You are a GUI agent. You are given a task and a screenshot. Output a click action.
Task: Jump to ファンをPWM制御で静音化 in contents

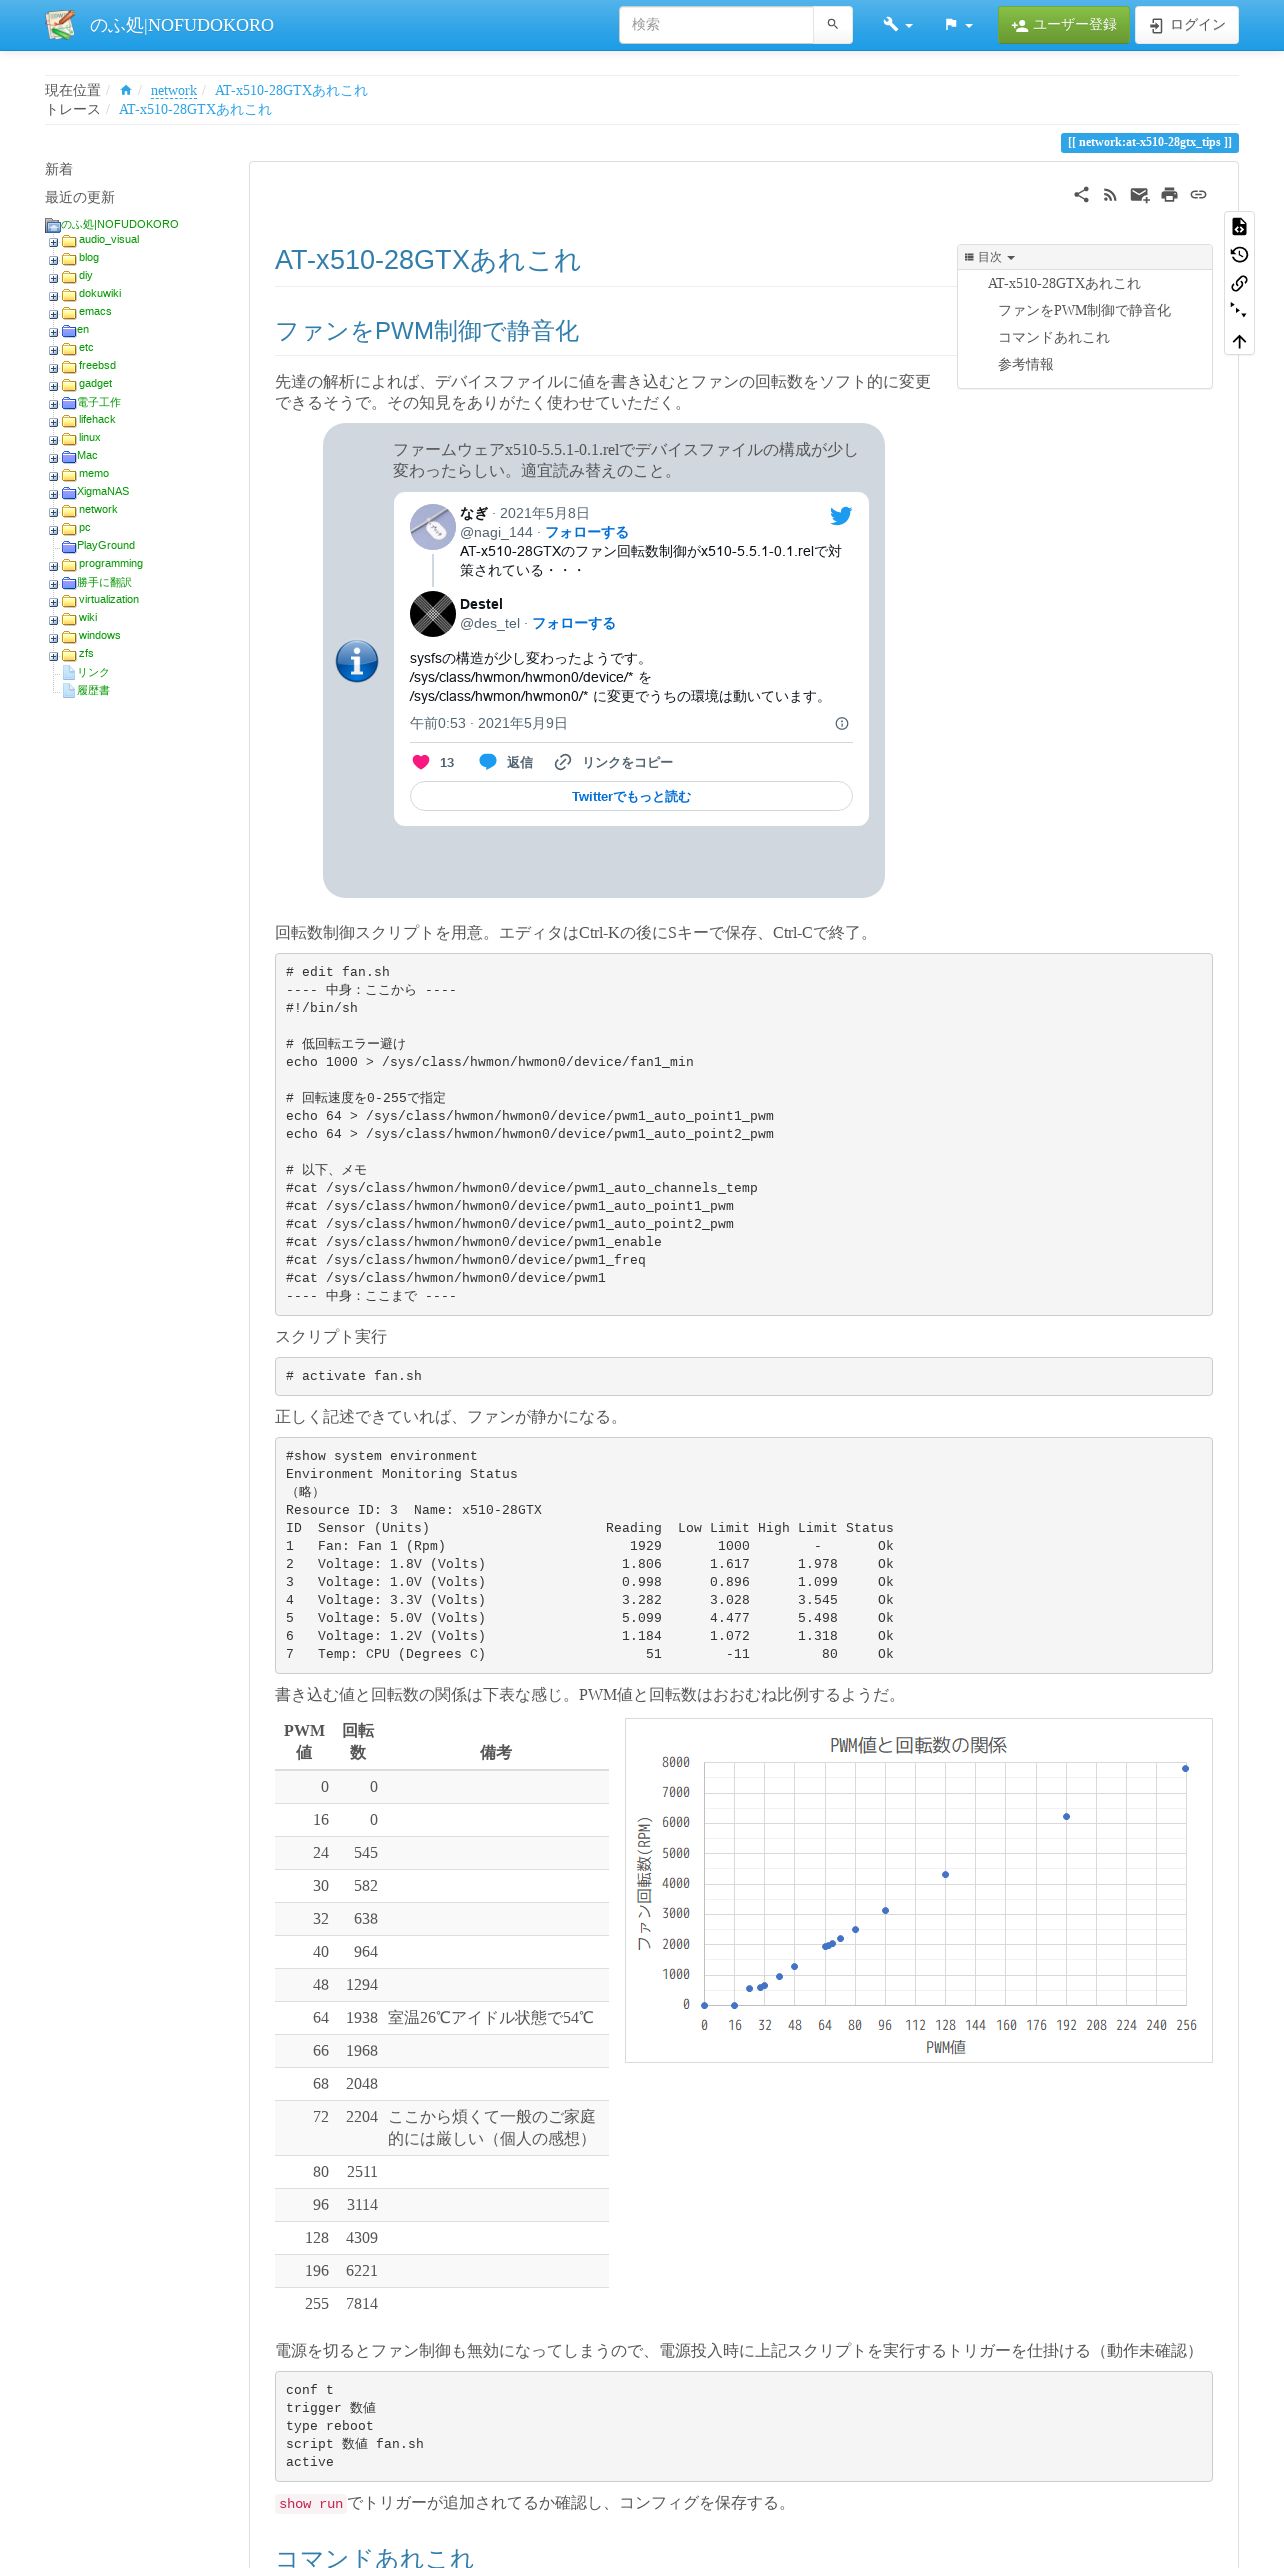point(1084,311)
